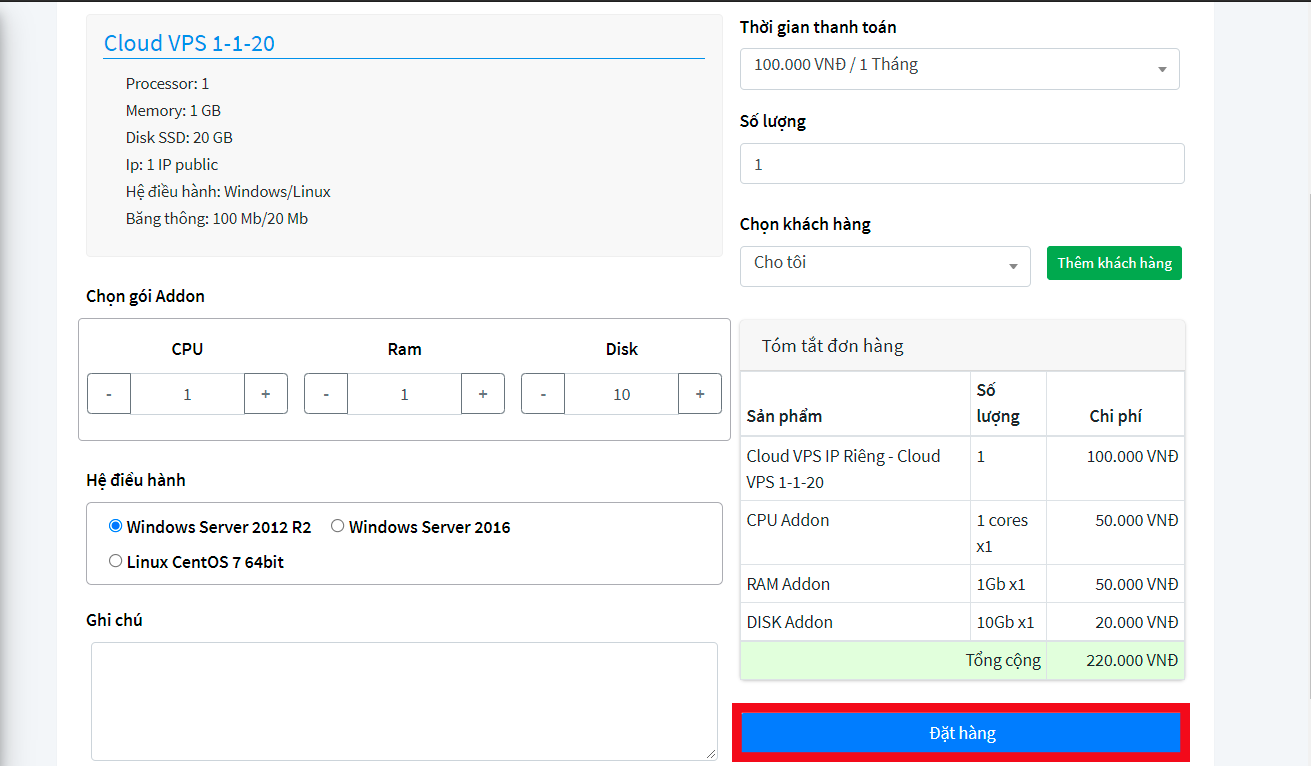Click the Disk addon value field

pos(621,394)
